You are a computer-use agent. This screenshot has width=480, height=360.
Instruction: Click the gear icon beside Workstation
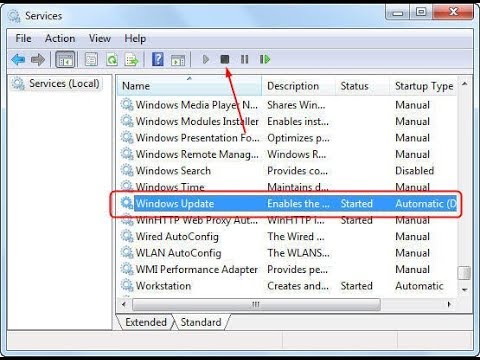pyautogui.click(x=127, y=285)
